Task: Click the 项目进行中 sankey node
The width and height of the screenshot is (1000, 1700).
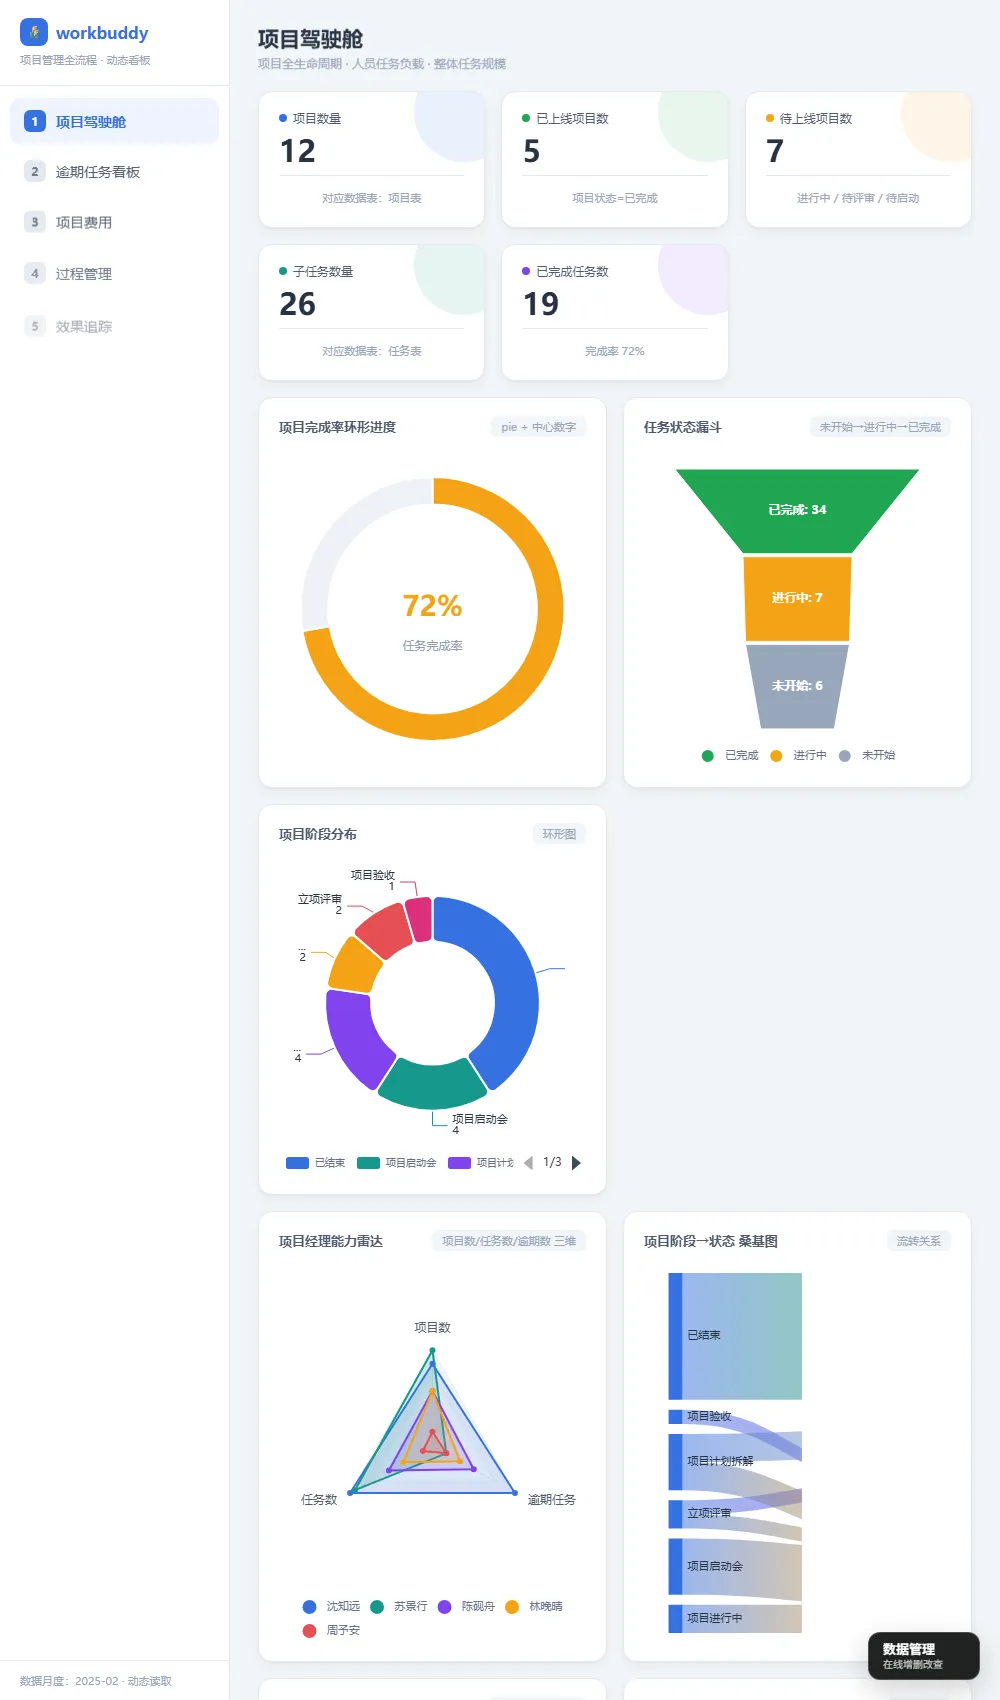Action: [x=675, y=1618]
